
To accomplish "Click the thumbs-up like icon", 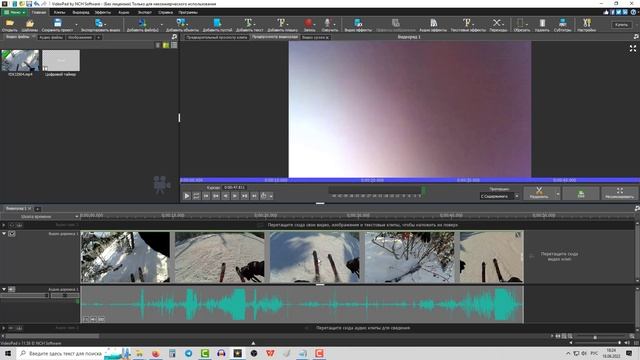I will (606, 12).
